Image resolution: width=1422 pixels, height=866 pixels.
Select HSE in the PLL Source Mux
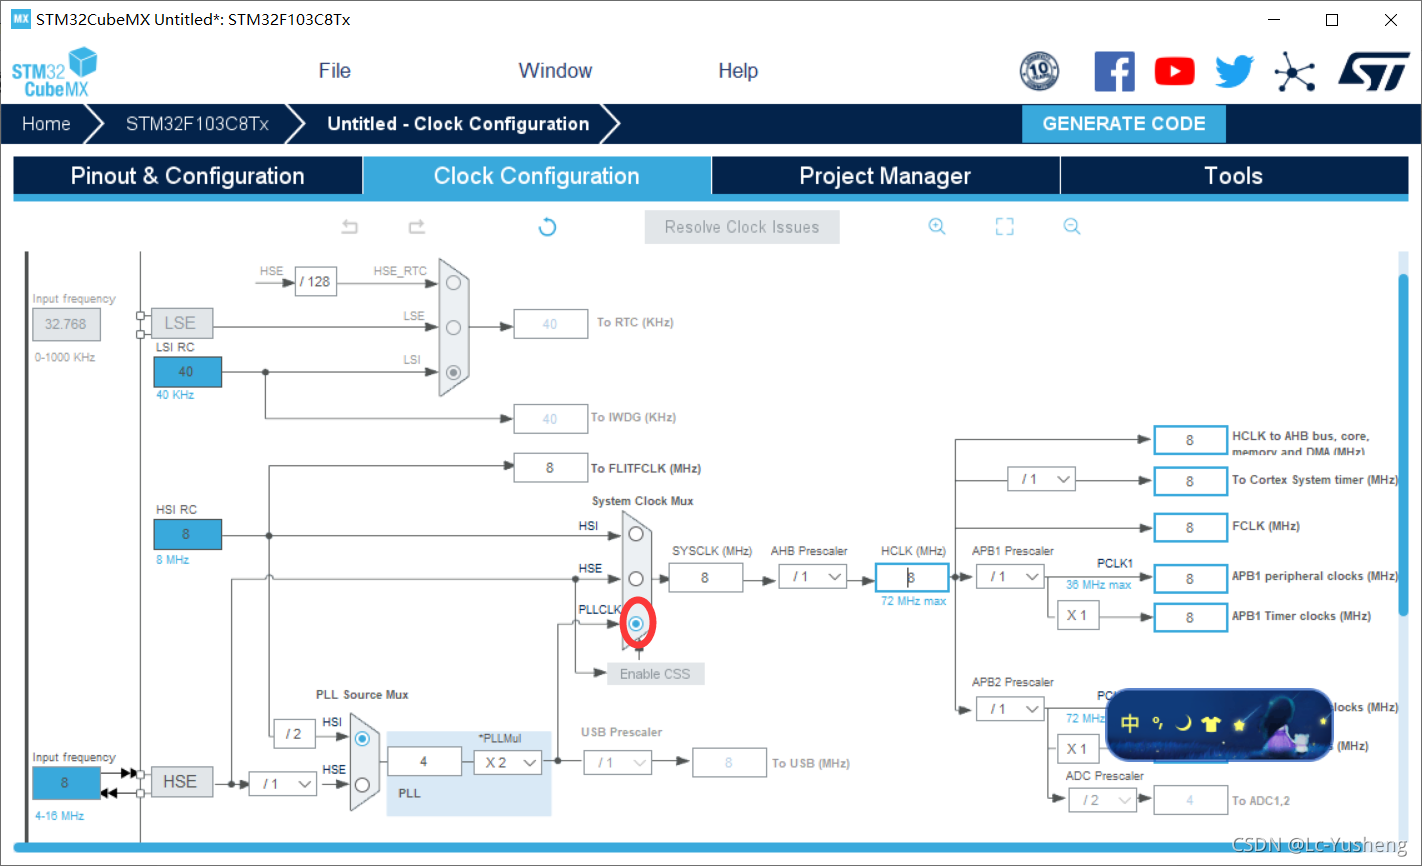[362, 784]
